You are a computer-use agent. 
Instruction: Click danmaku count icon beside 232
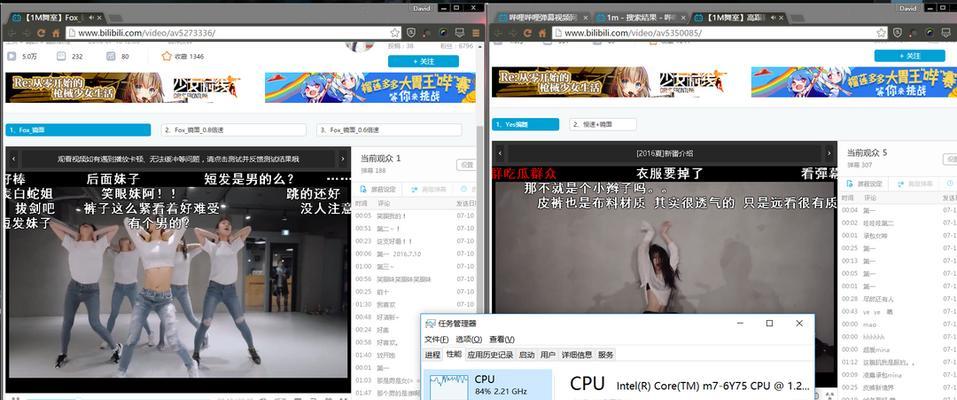[61, 56]
